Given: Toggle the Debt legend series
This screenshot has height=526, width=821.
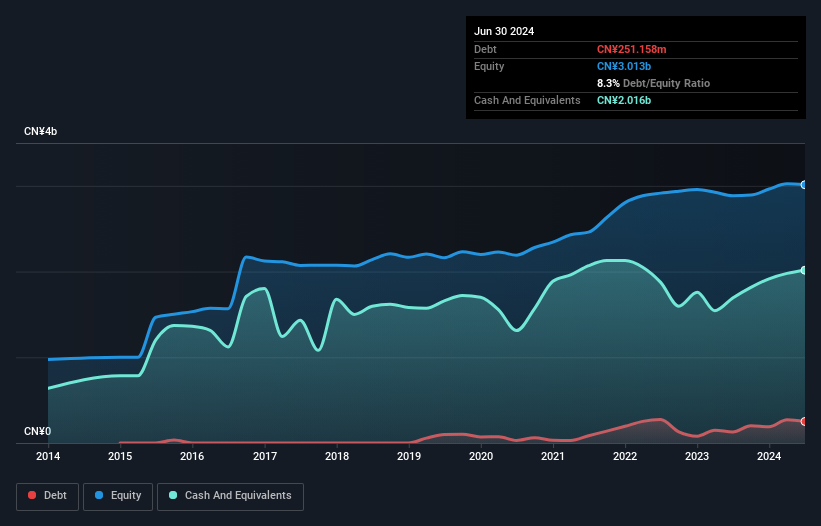Looking at the screenshot, I should click(x=46, y=495).
